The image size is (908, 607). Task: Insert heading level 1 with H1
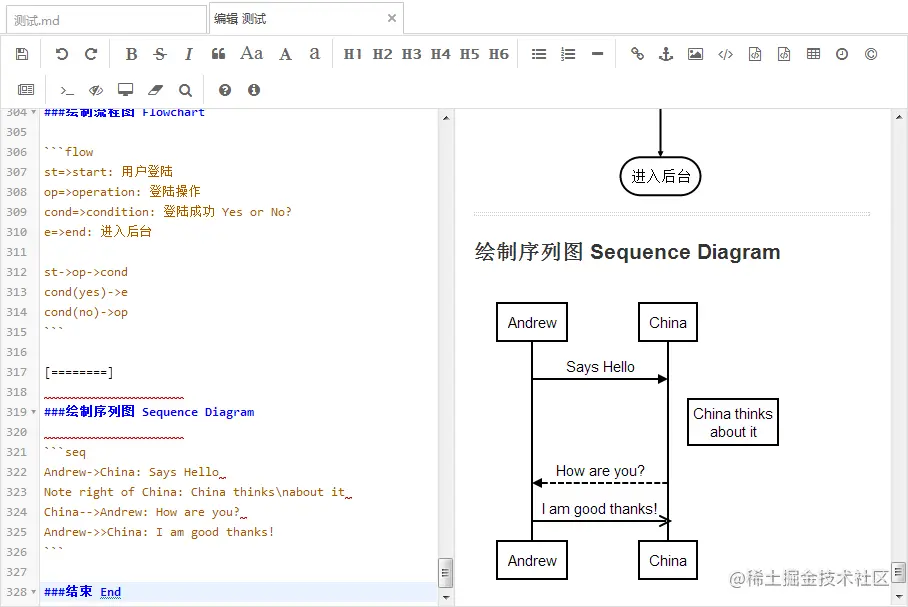point(353,54)
